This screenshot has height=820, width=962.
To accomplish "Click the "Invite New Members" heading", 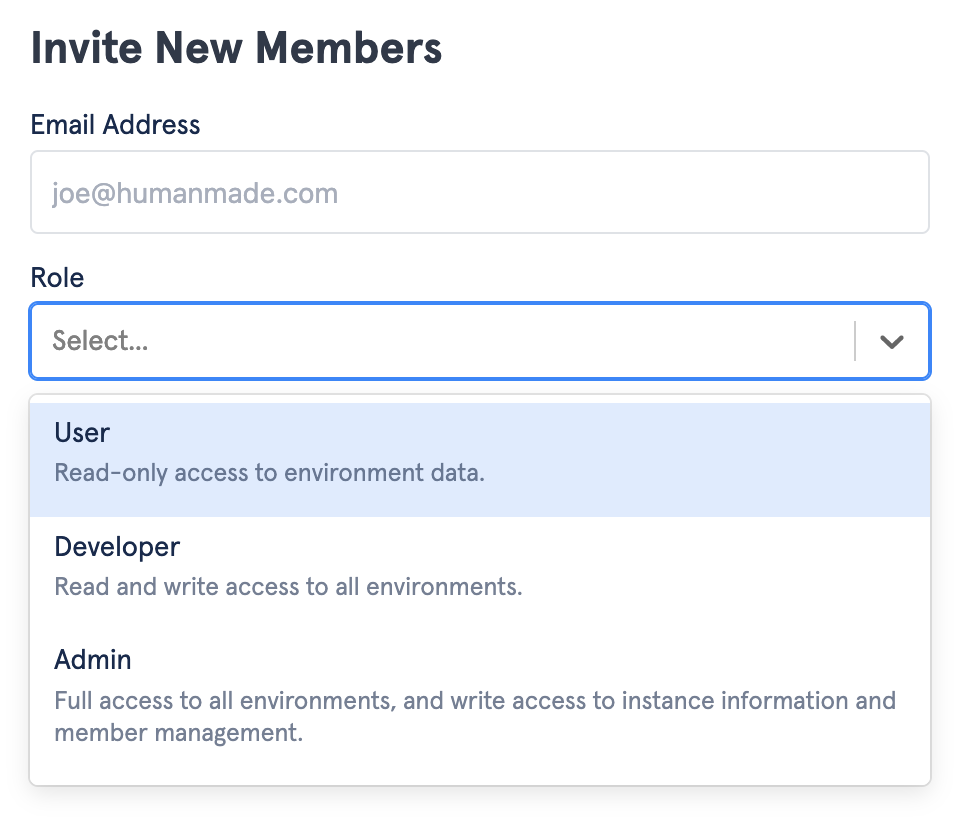I will tap(236, 49).
